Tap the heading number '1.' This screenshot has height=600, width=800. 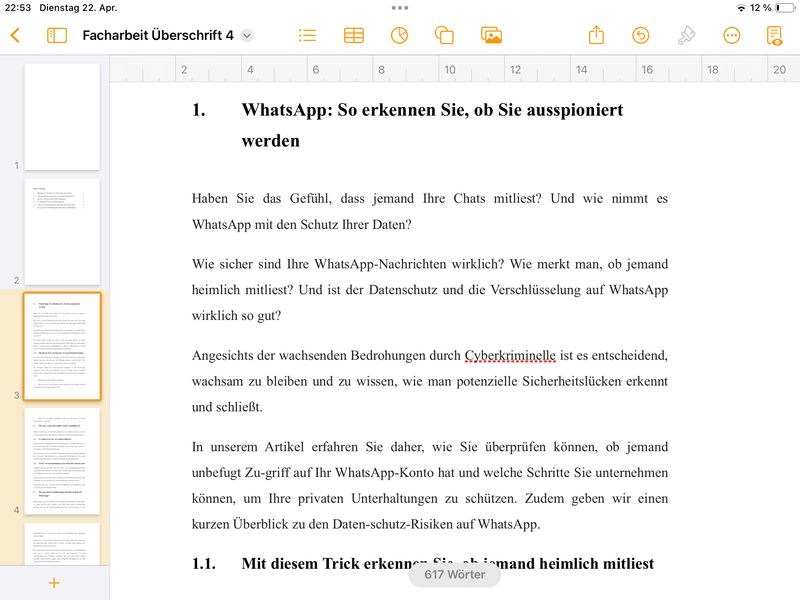pyautogui.click(x=199, y=110)
